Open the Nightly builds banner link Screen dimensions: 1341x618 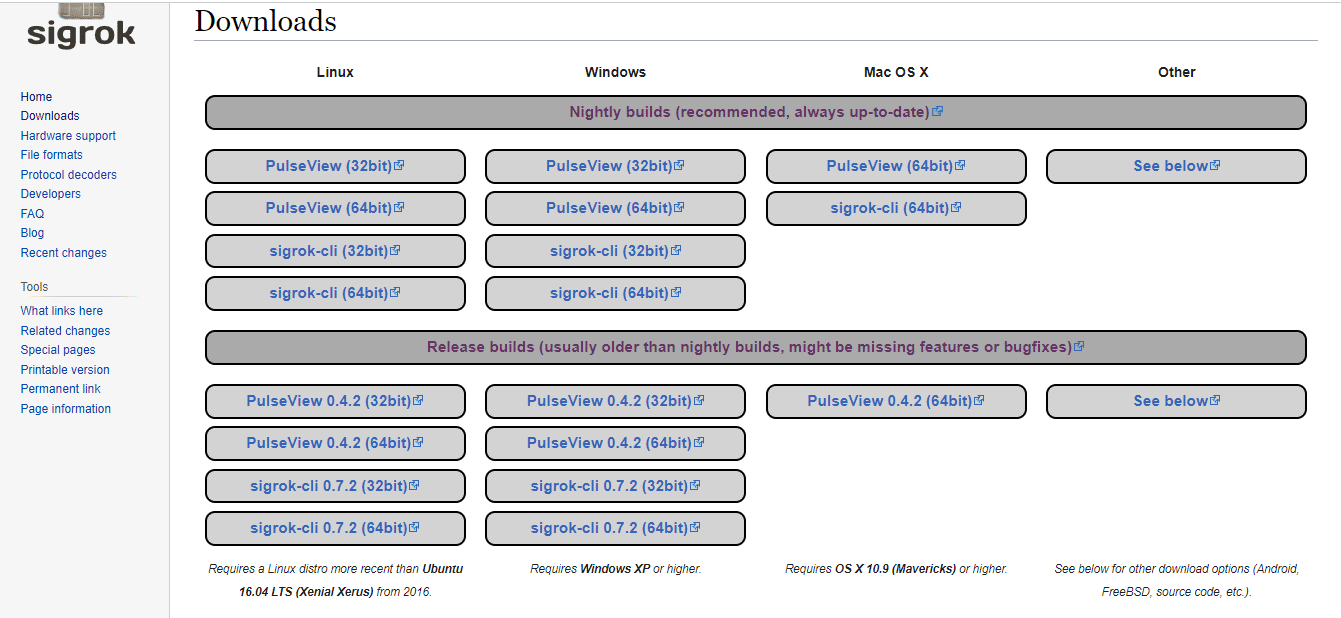(x=756, y=112)
